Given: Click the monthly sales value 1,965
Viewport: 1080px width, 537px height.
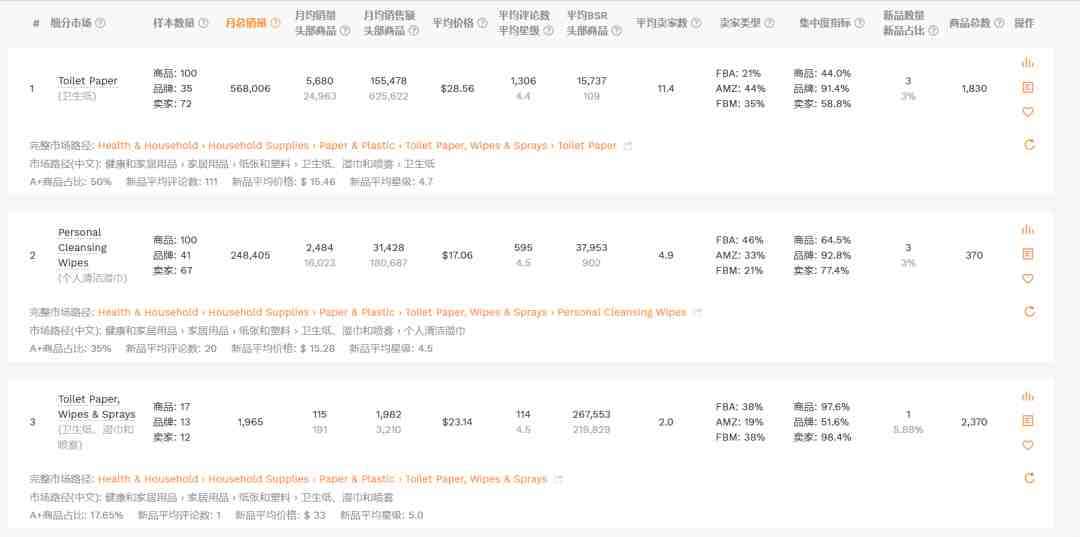Looking at the screenshot, I should pos(250,421).
